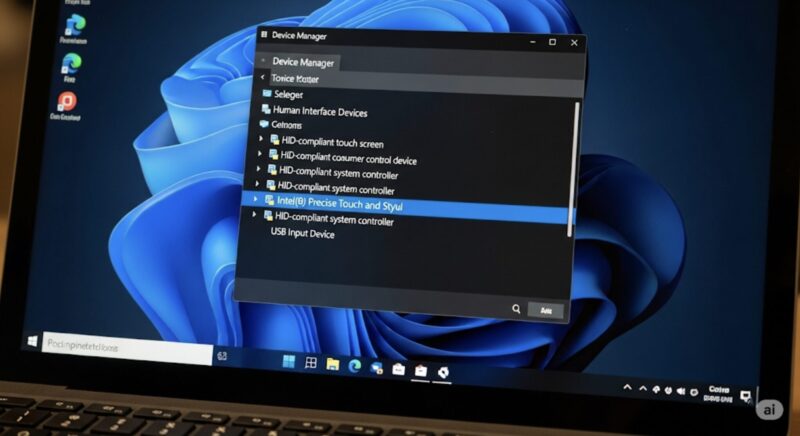Image resolution: width=800 pixels, height=436 pixels.
Task: Expand the system controller just above USB Input Device
Action: coord(254,215)
